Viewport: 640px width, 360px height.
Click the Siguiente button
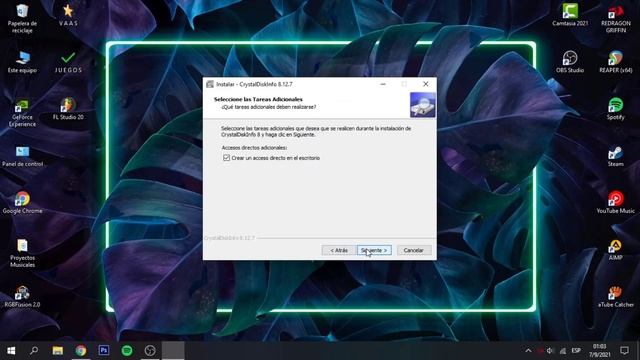click(374, 250)
